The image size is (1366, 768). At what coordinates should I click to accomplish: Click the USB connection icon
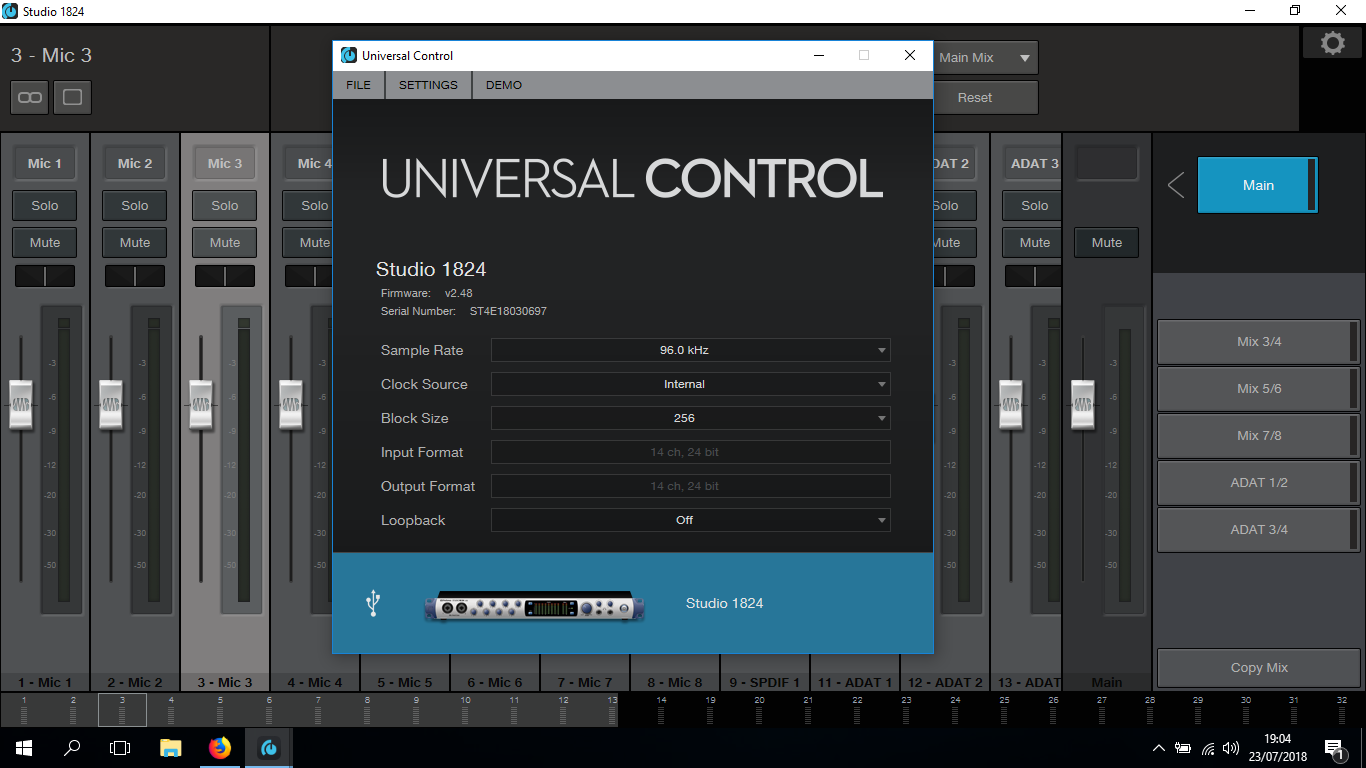point(373,603)
